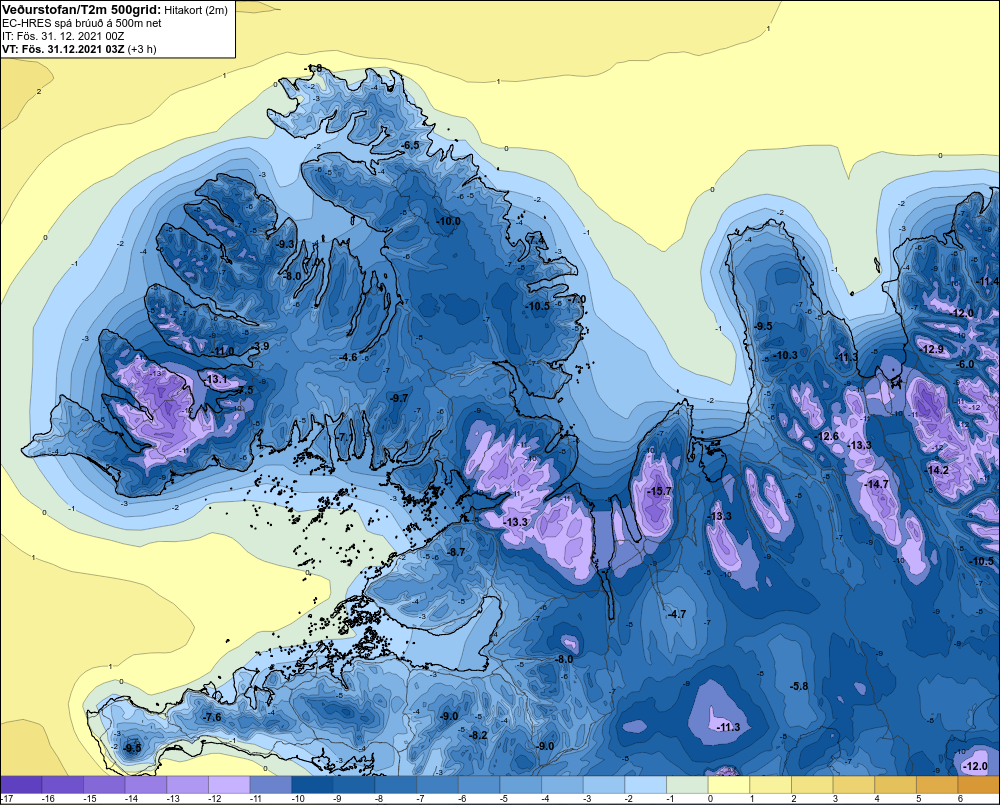Click the -14.7 temperature label

[876, 484]
